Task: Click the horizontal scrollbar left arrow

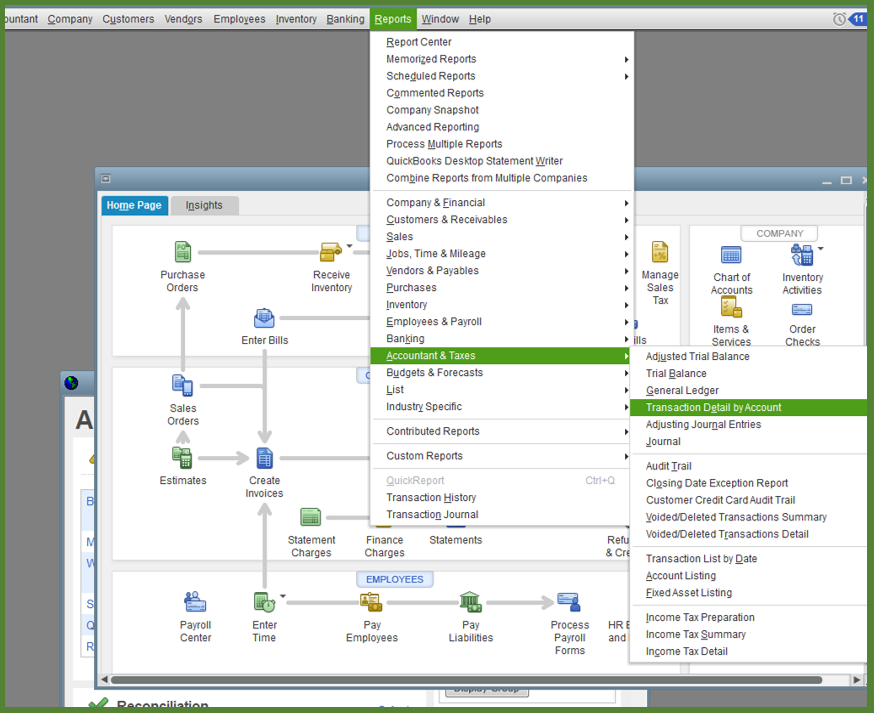Action: point(104,680)
